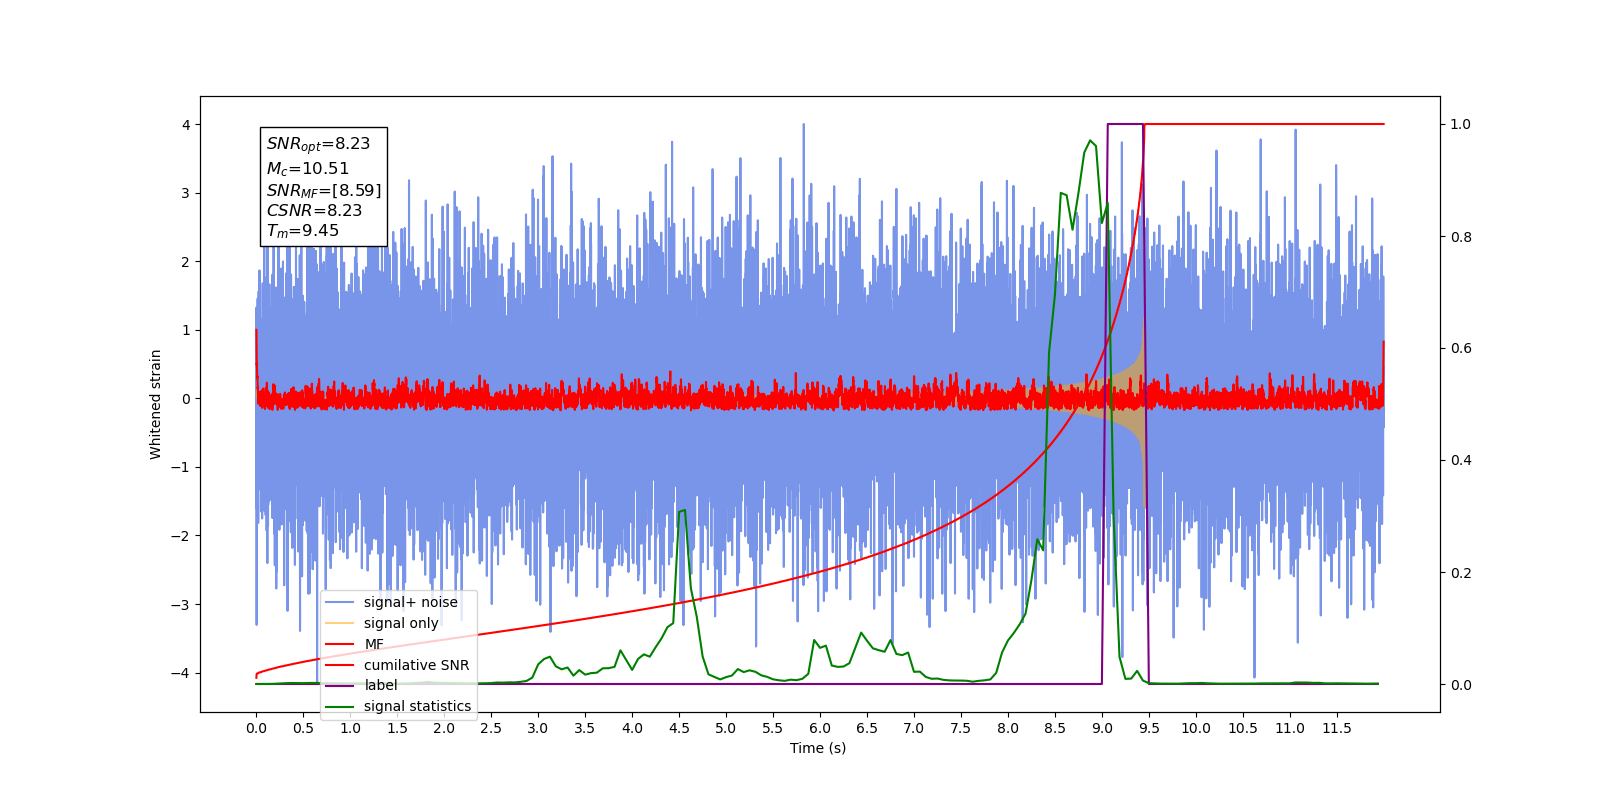Click the Tm=9.45 annotation text

point(303,231)
